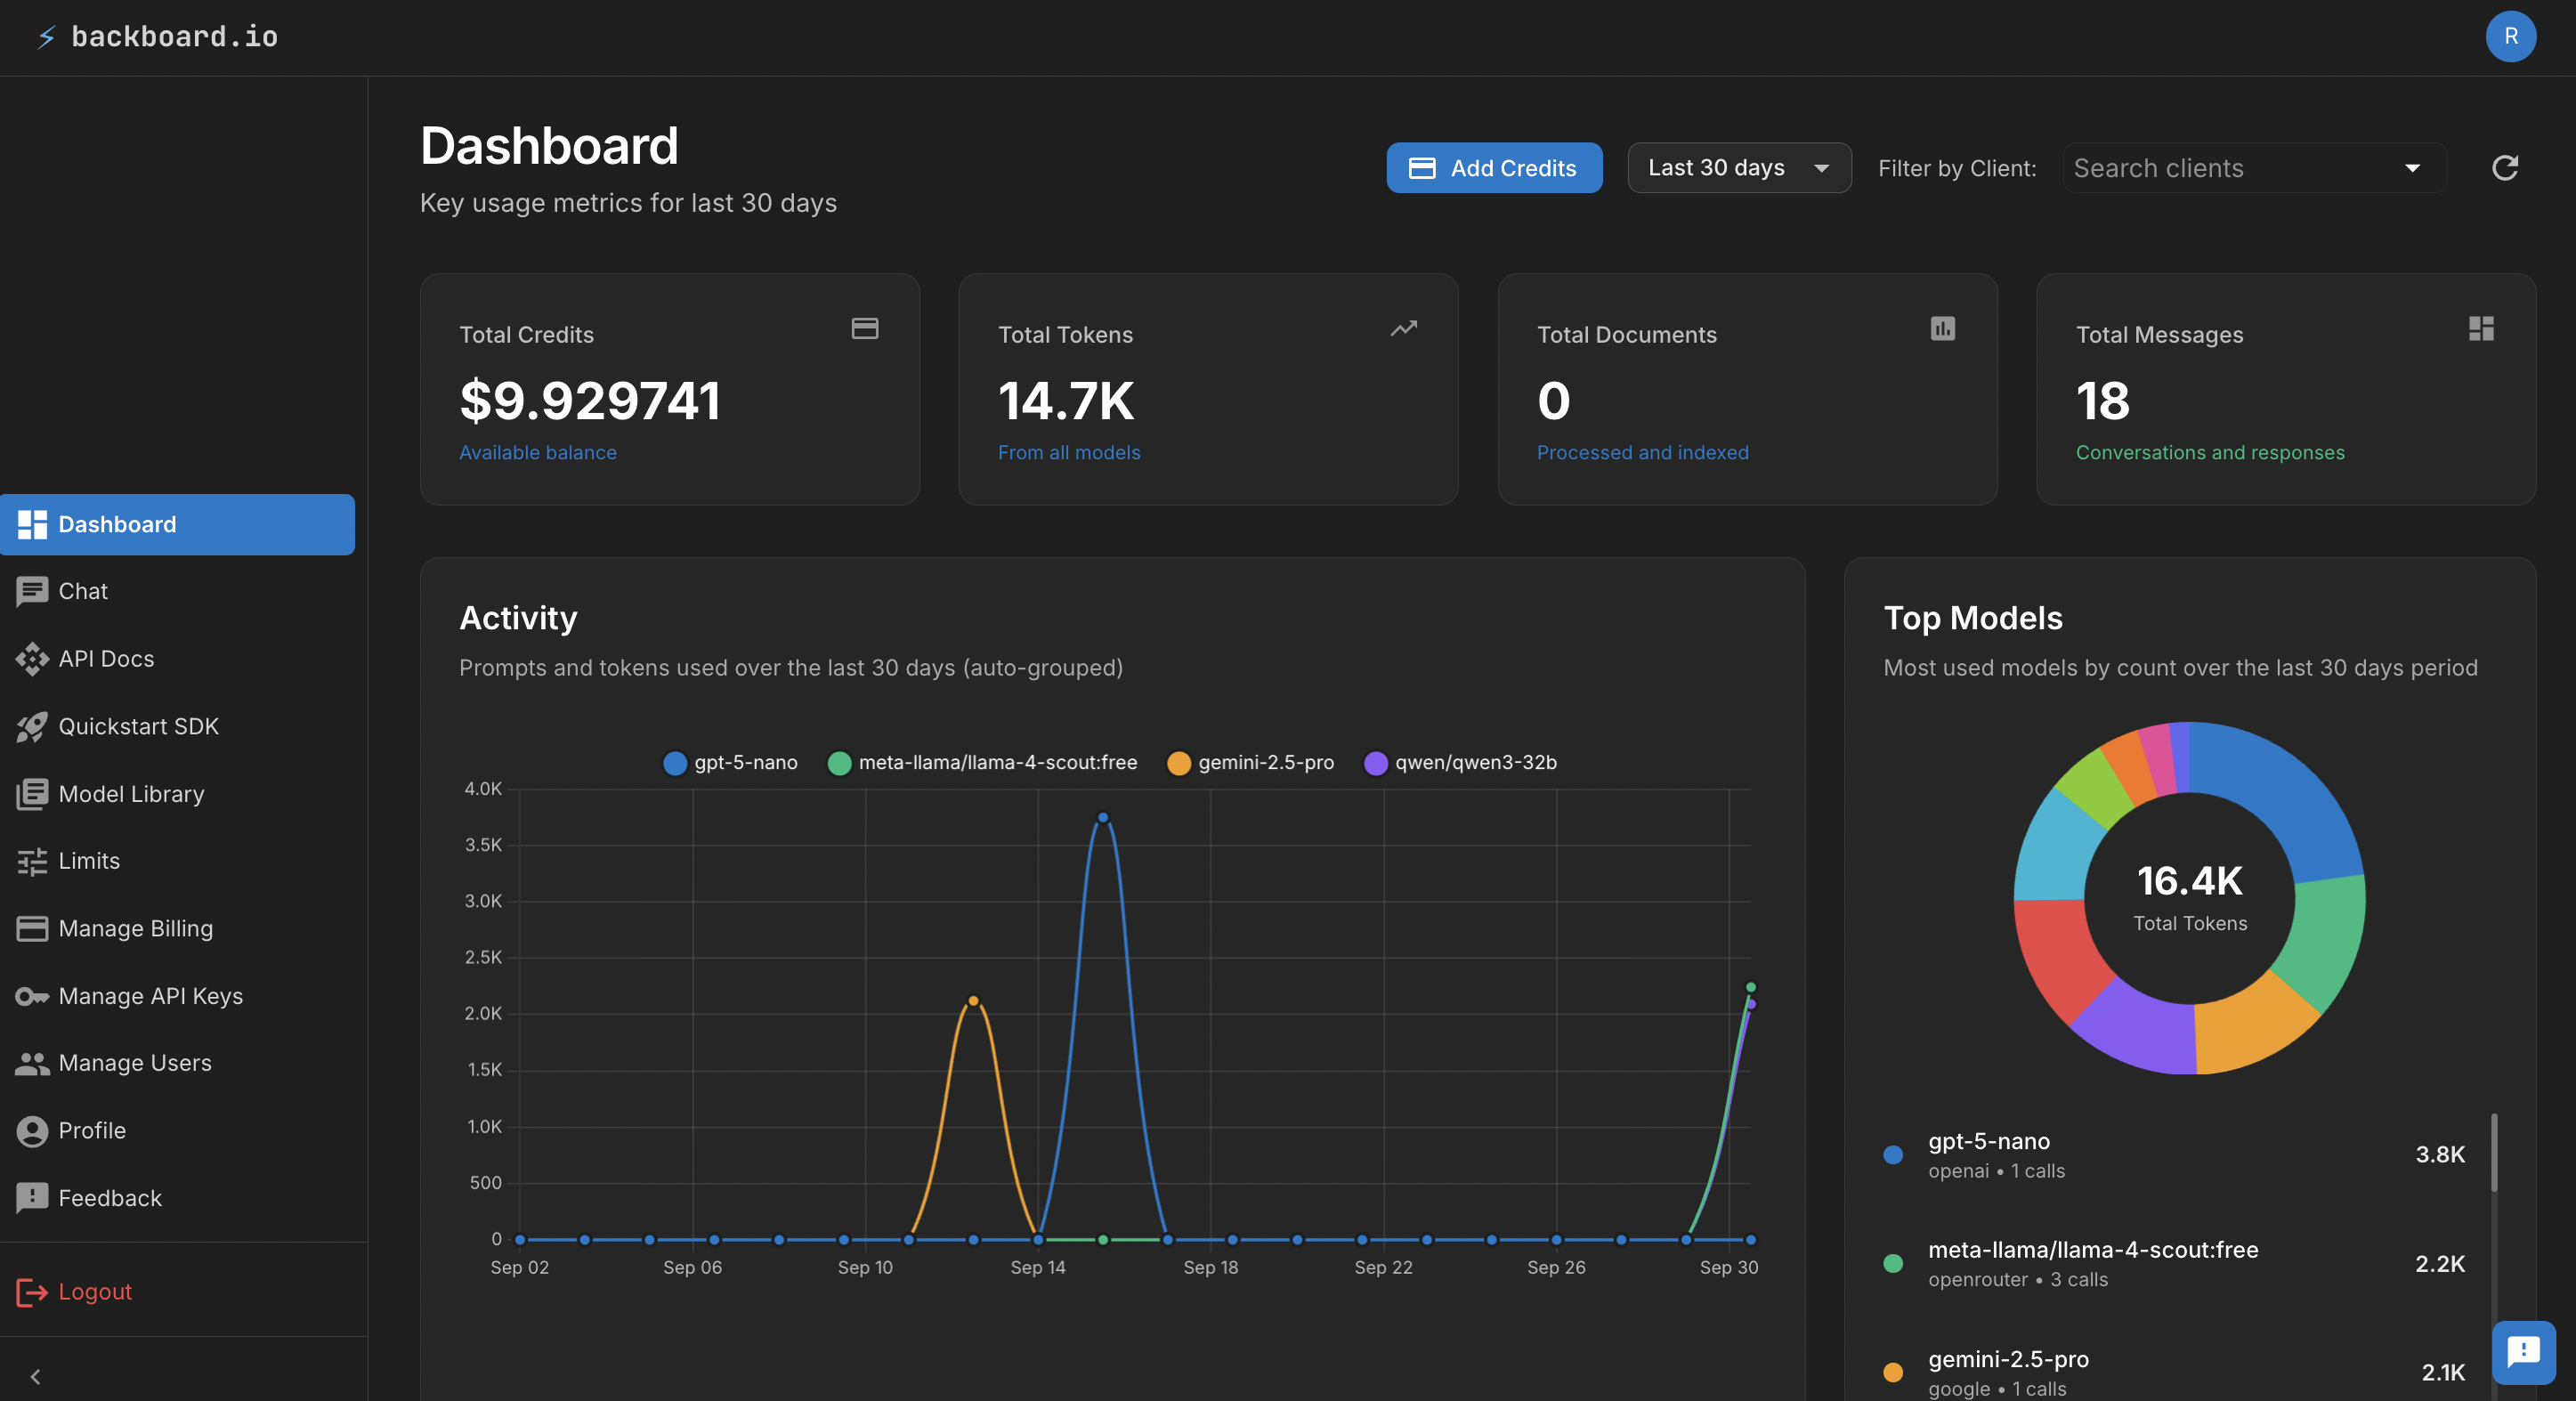Click the Total Messages grid icon
The height and width of the screenshot is (1401, 2576).
click(2480, 328)
